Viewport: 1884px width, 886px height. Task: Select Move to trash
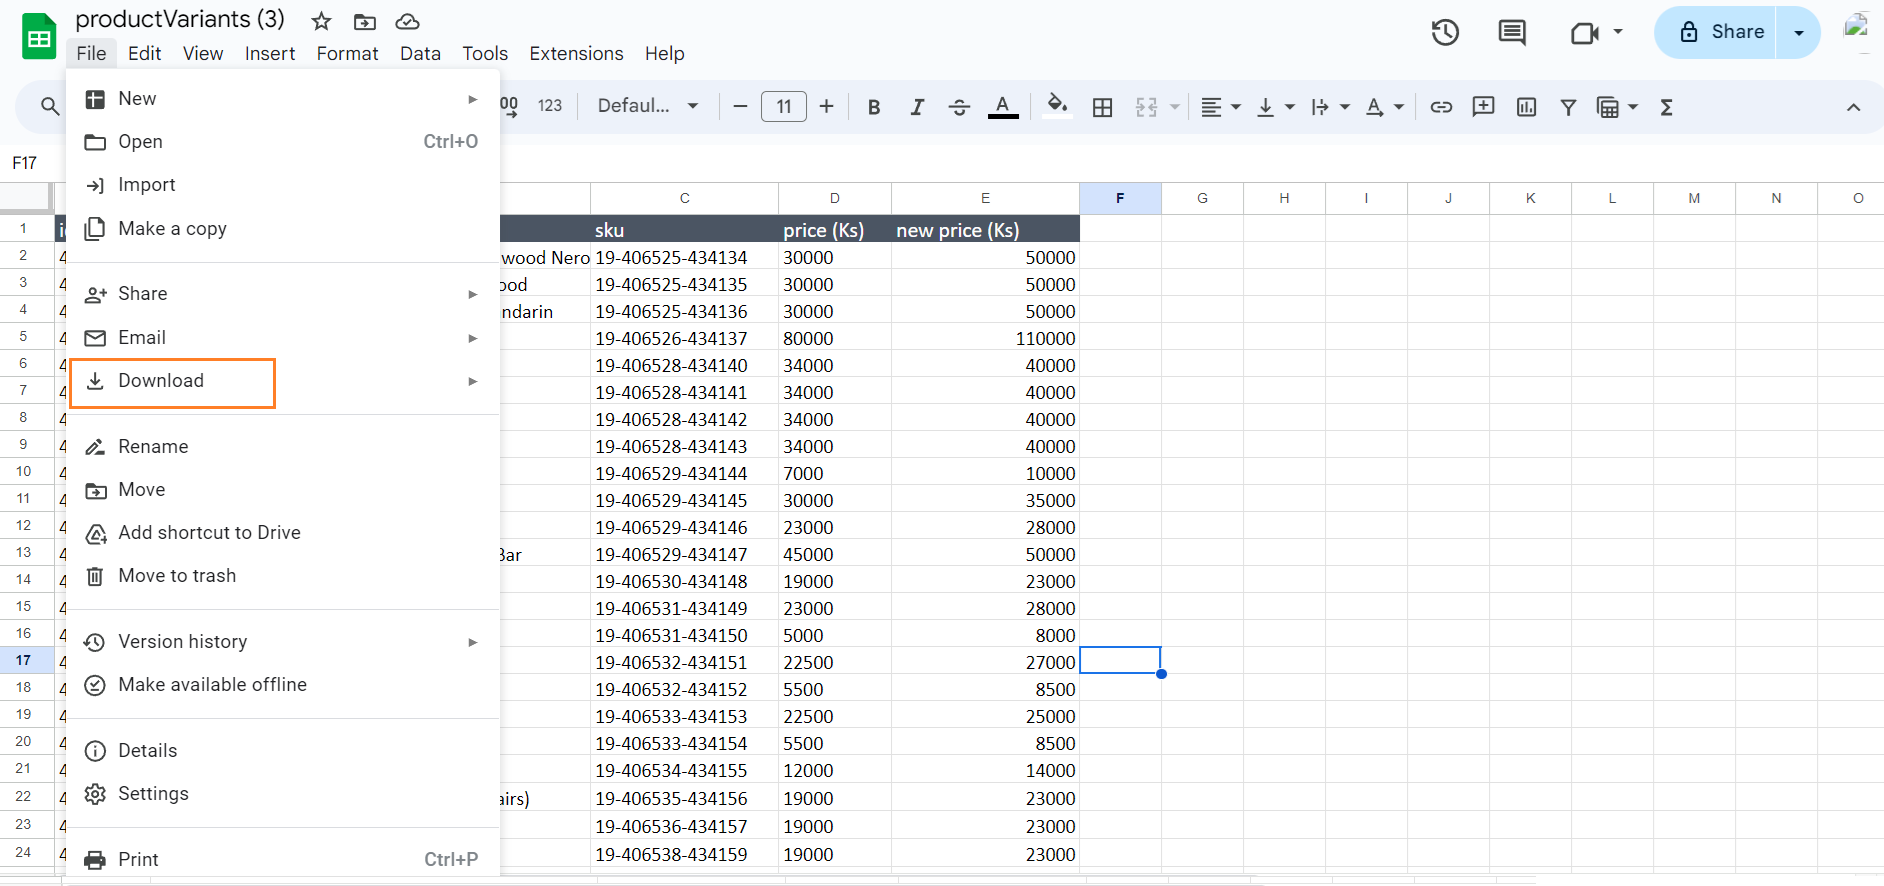pos(283,576)
